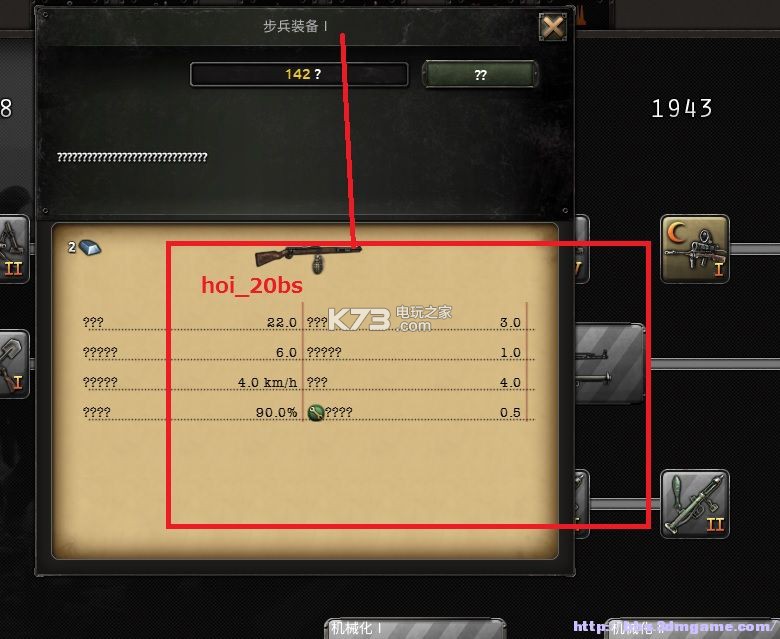Click the 1943 year column header
Viewport: 780px width, 639px height.
(682, 108)
